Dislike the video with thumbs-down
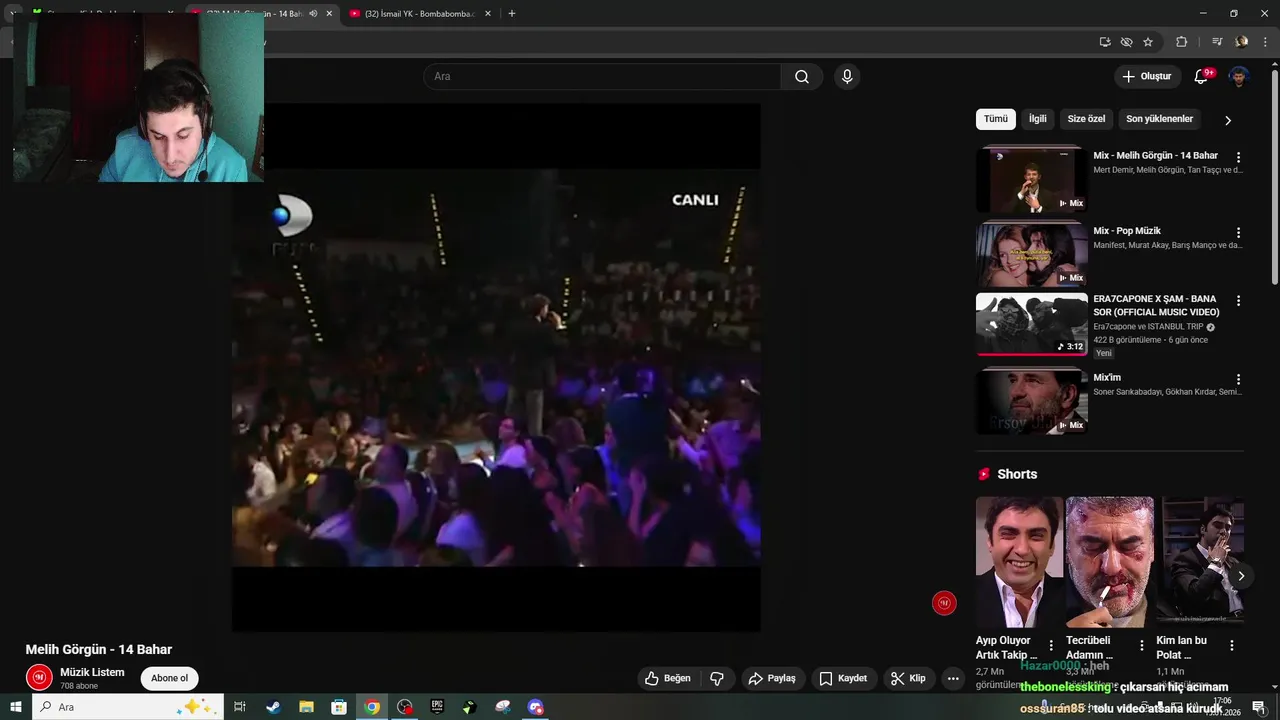 point(717,678)
